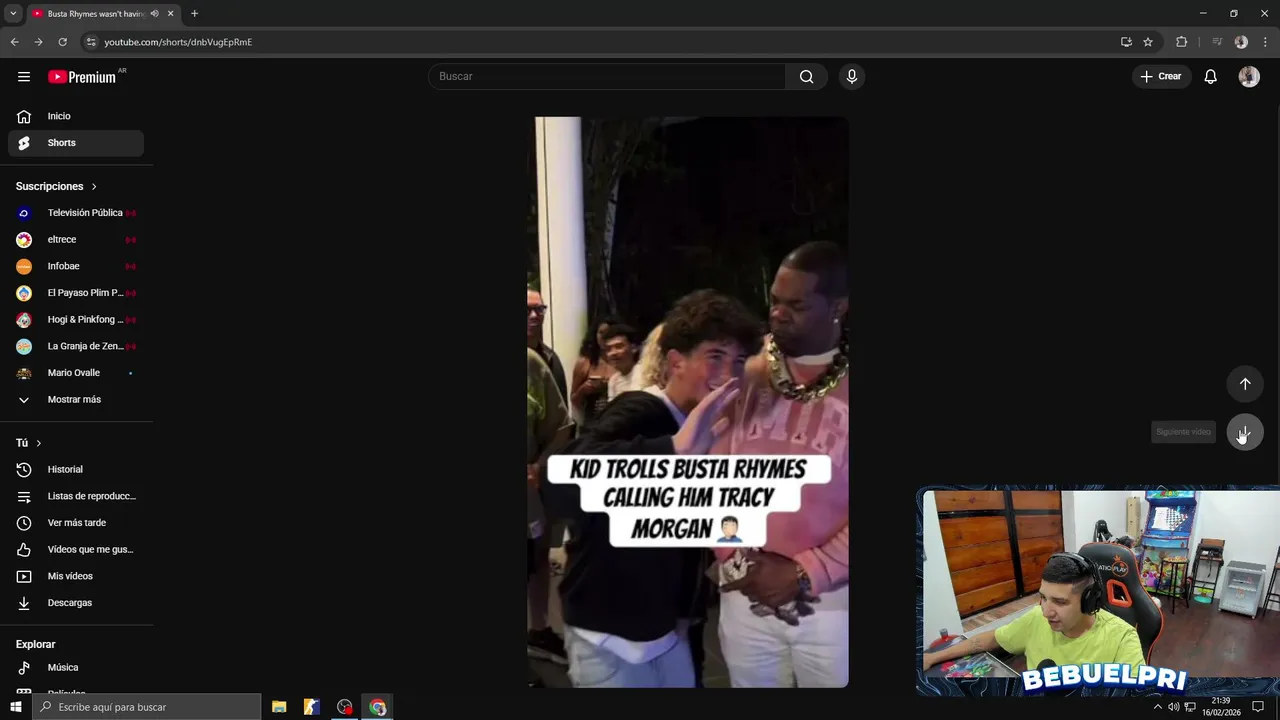This screenshot has width=1280, height=720.
Task: Open Videos que me gustan
Action: click(76, 549)
